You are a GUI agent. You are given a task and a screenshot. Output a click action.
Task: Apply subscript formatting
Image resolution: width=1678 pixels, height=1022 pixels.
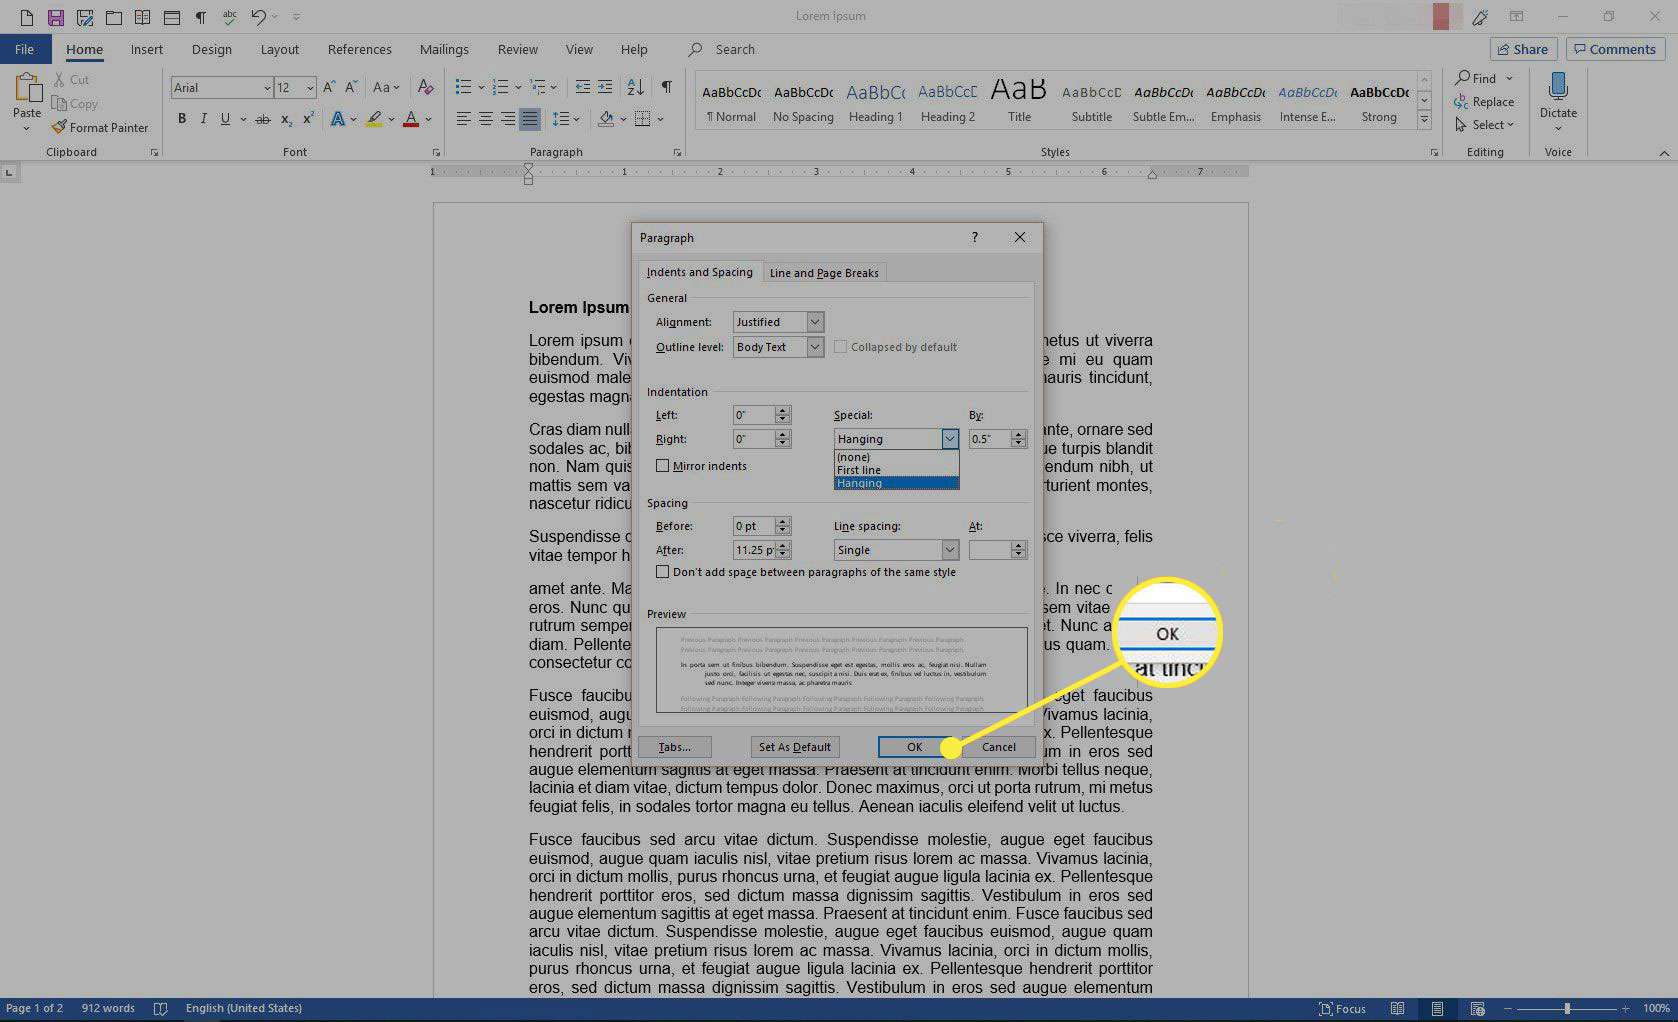tap(286, 119)
